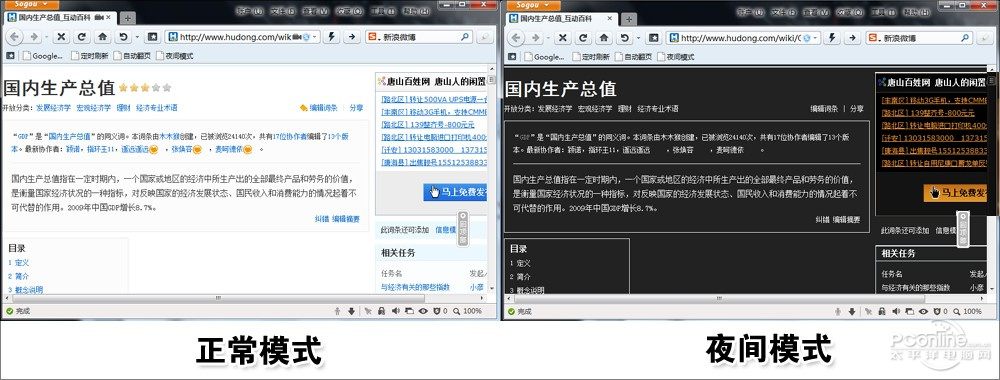
Task: Click the 100% zoom control in left status bar
Action: pos(467,311)
